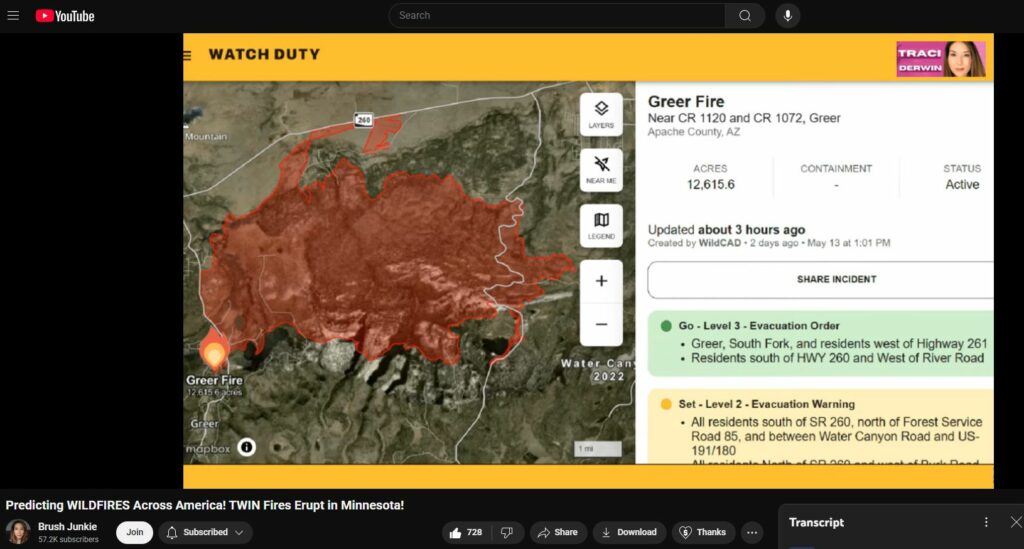
Task: Click the Watch Duty logo text
Action: pos(264,55)
